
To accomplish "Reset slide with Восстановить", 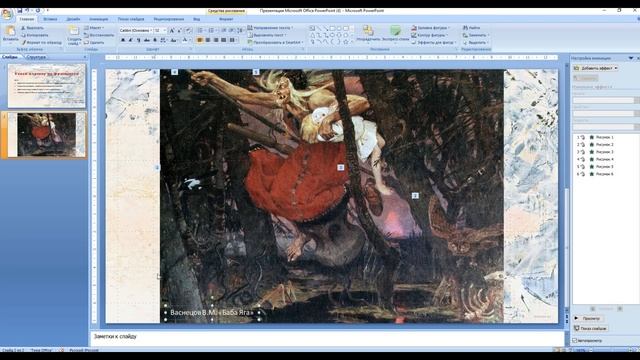I will [x=99, y=35].
